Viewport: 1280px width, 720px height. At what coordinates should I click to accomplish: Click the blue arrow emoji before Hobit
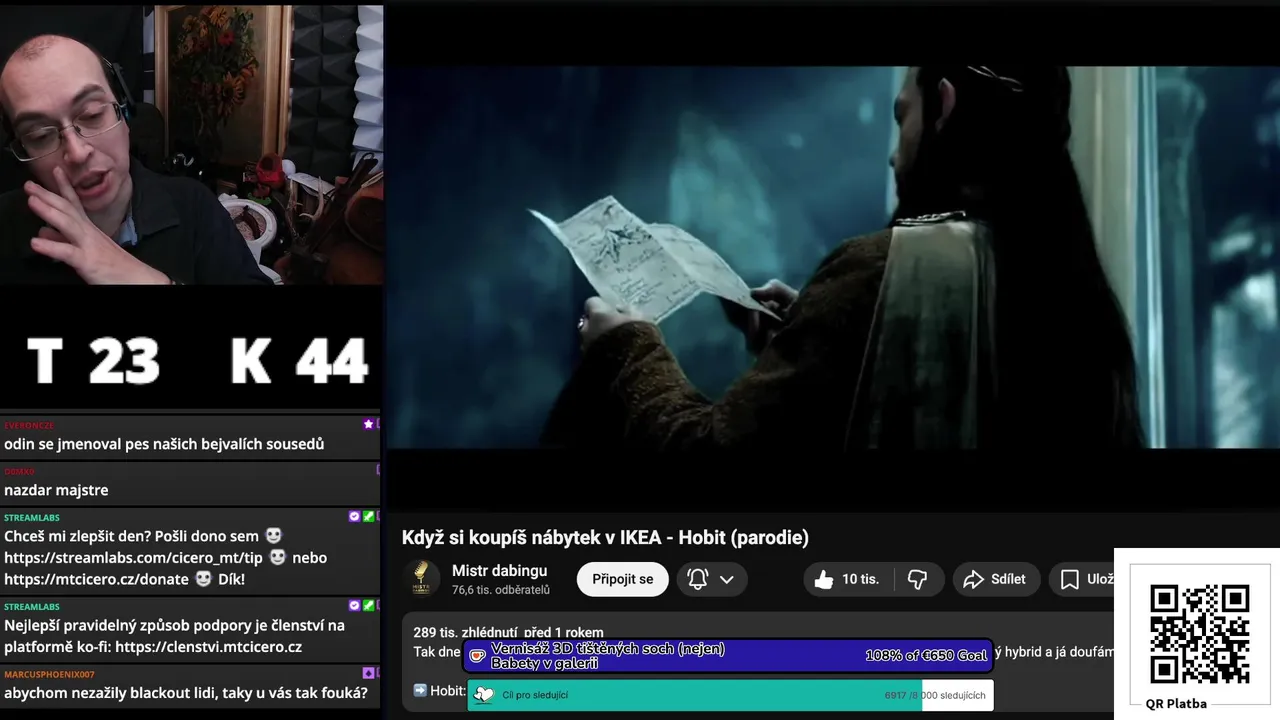420,690
